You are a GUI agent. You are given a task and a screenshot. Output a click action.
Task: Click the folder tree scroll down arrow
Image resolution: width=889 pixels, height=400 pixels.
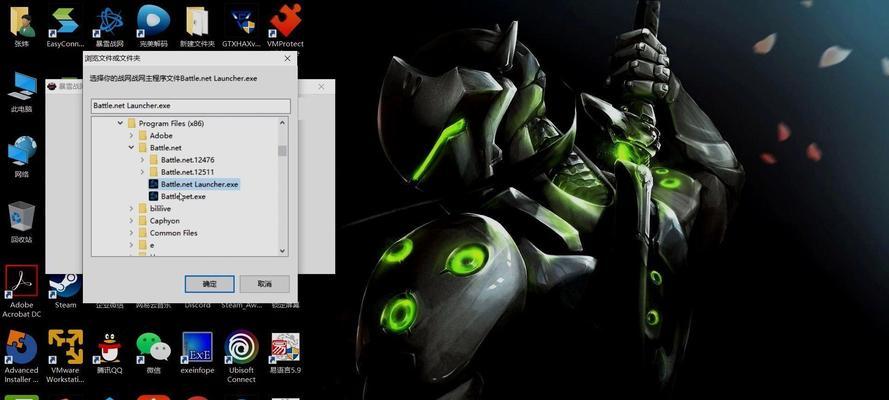[x=282, y=250]
